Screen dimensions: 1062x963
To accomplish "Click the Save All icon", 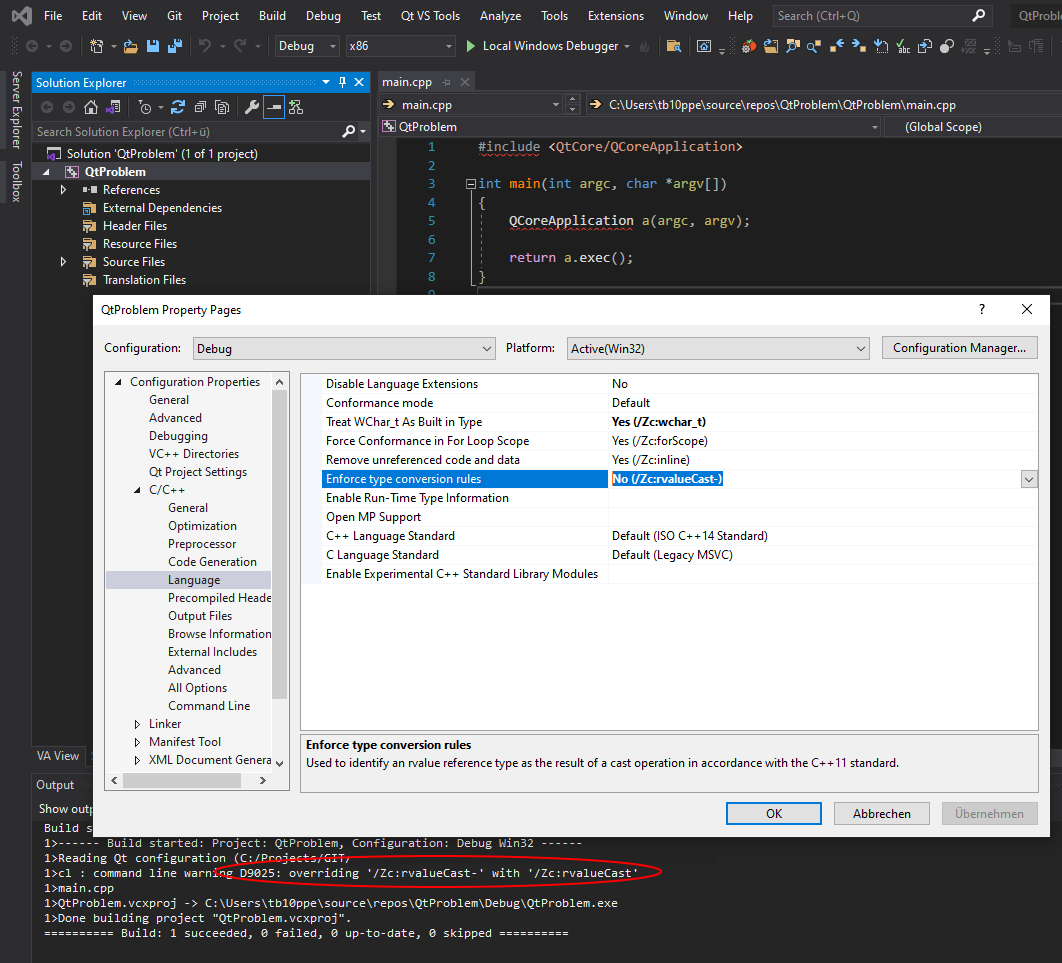I will click(x=175, y=46).
